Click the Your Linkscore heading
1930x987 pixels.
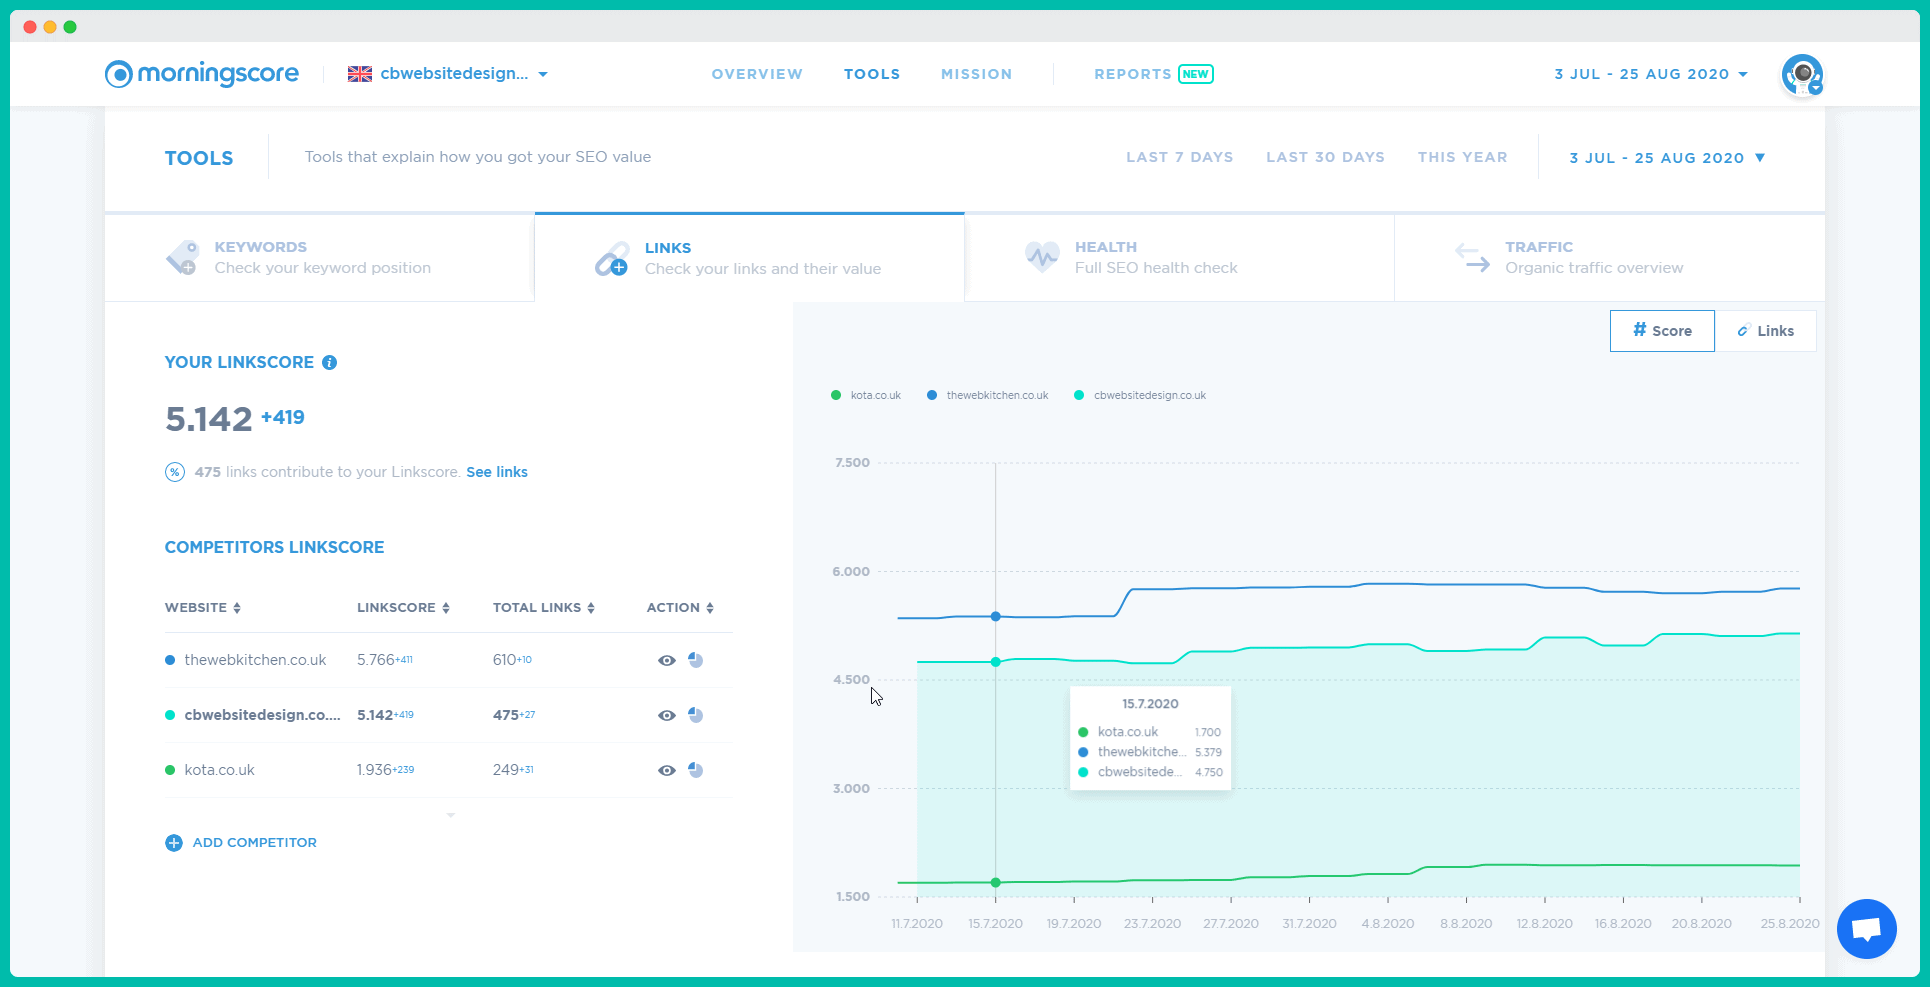point(240,363)
